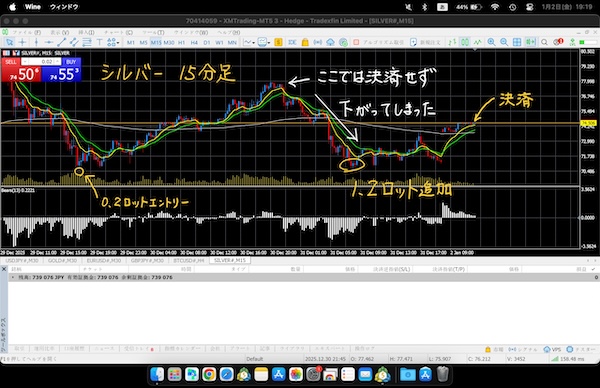The image size is (600, 388).
Task: Click the Wi-Fi menu bar icon
Action: pyautogui.click(x=495, y=7)
